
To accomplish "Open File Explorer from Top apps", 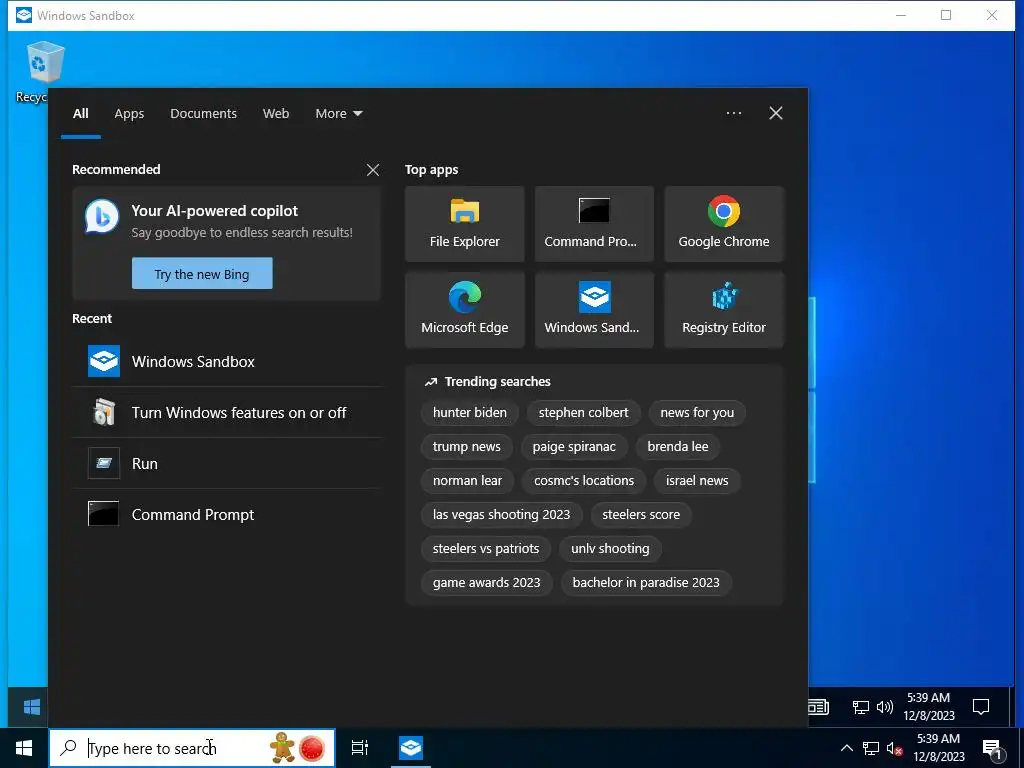I will click(x=464, y=224).
